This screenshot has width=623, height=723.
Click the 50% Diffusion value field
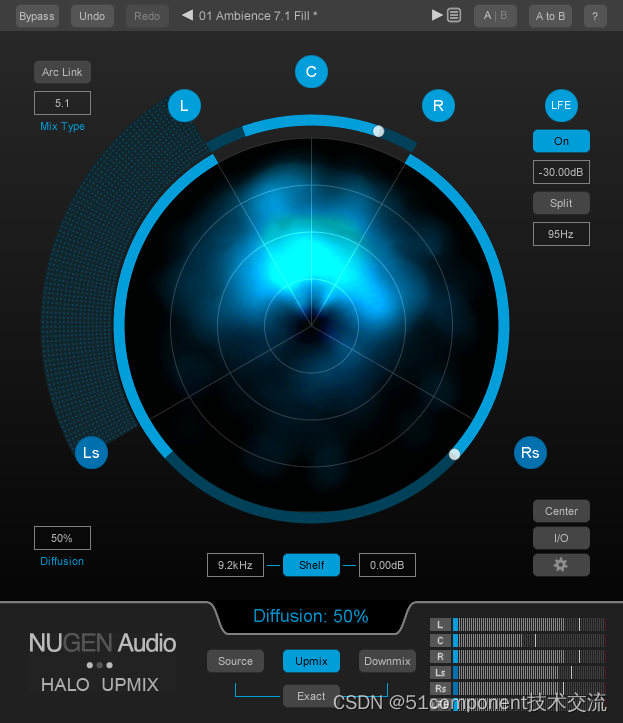point(62,538)
